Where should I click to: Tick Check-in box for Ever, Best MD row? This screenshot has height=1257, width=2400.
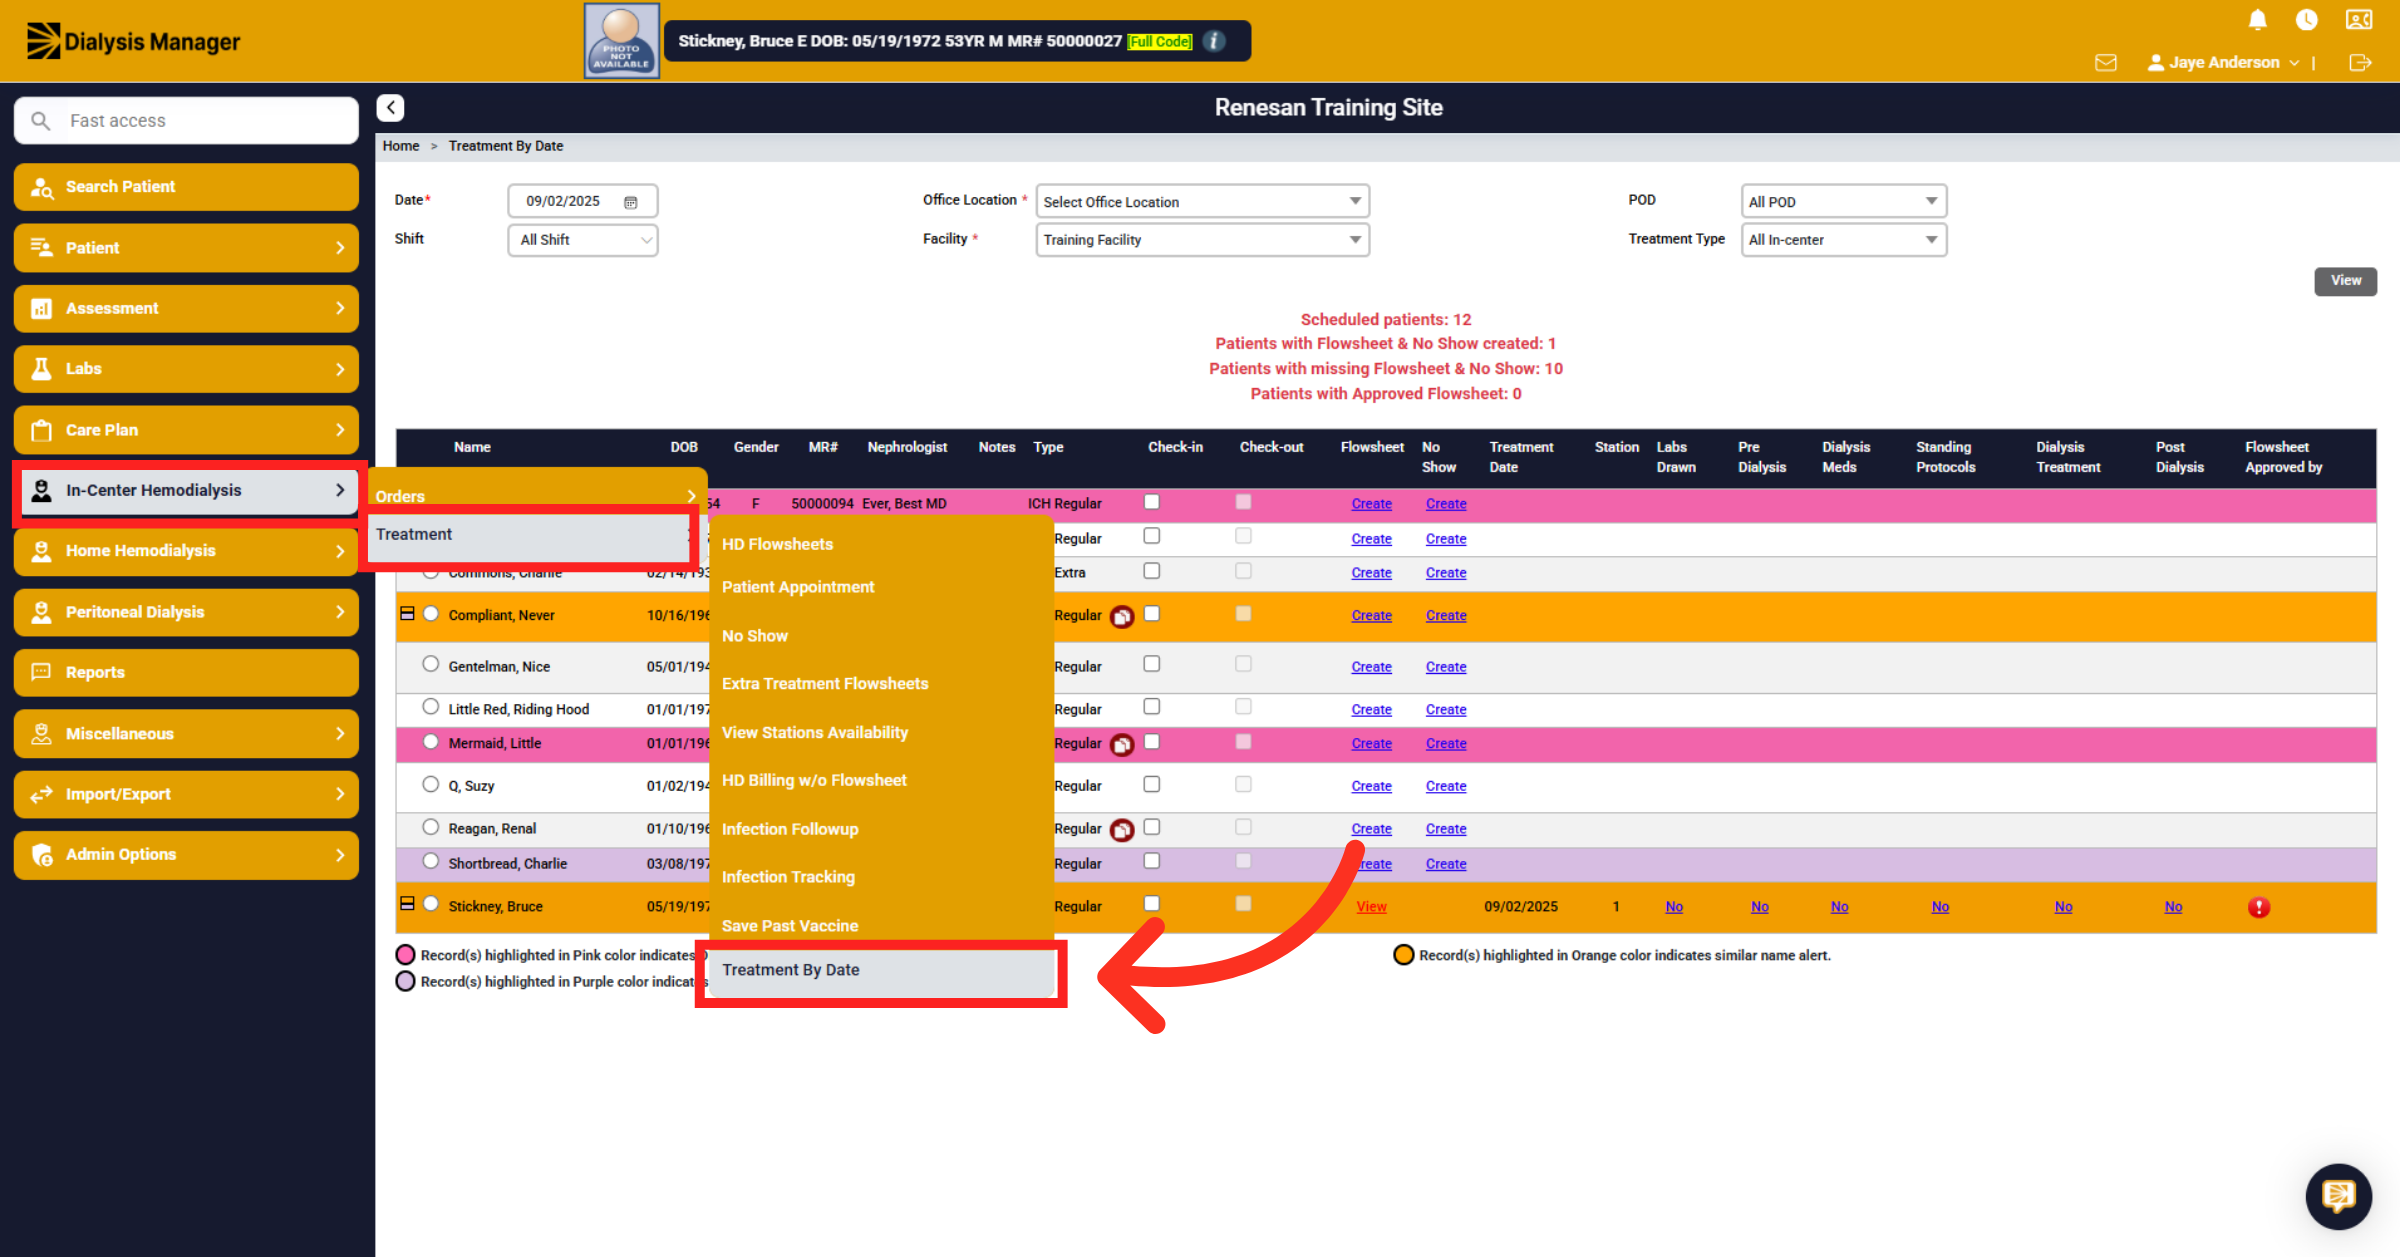1151,502
